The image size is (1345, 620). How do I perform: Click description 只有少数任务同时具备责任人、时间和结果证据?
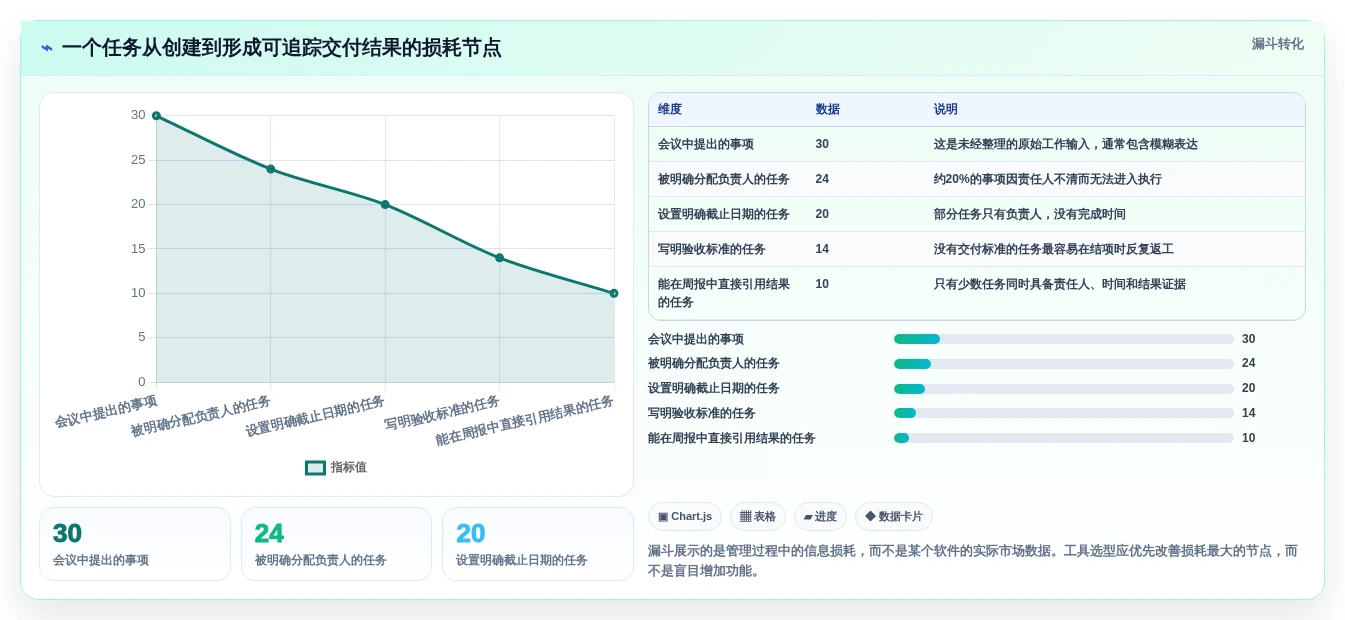[x=1060, y=284]
